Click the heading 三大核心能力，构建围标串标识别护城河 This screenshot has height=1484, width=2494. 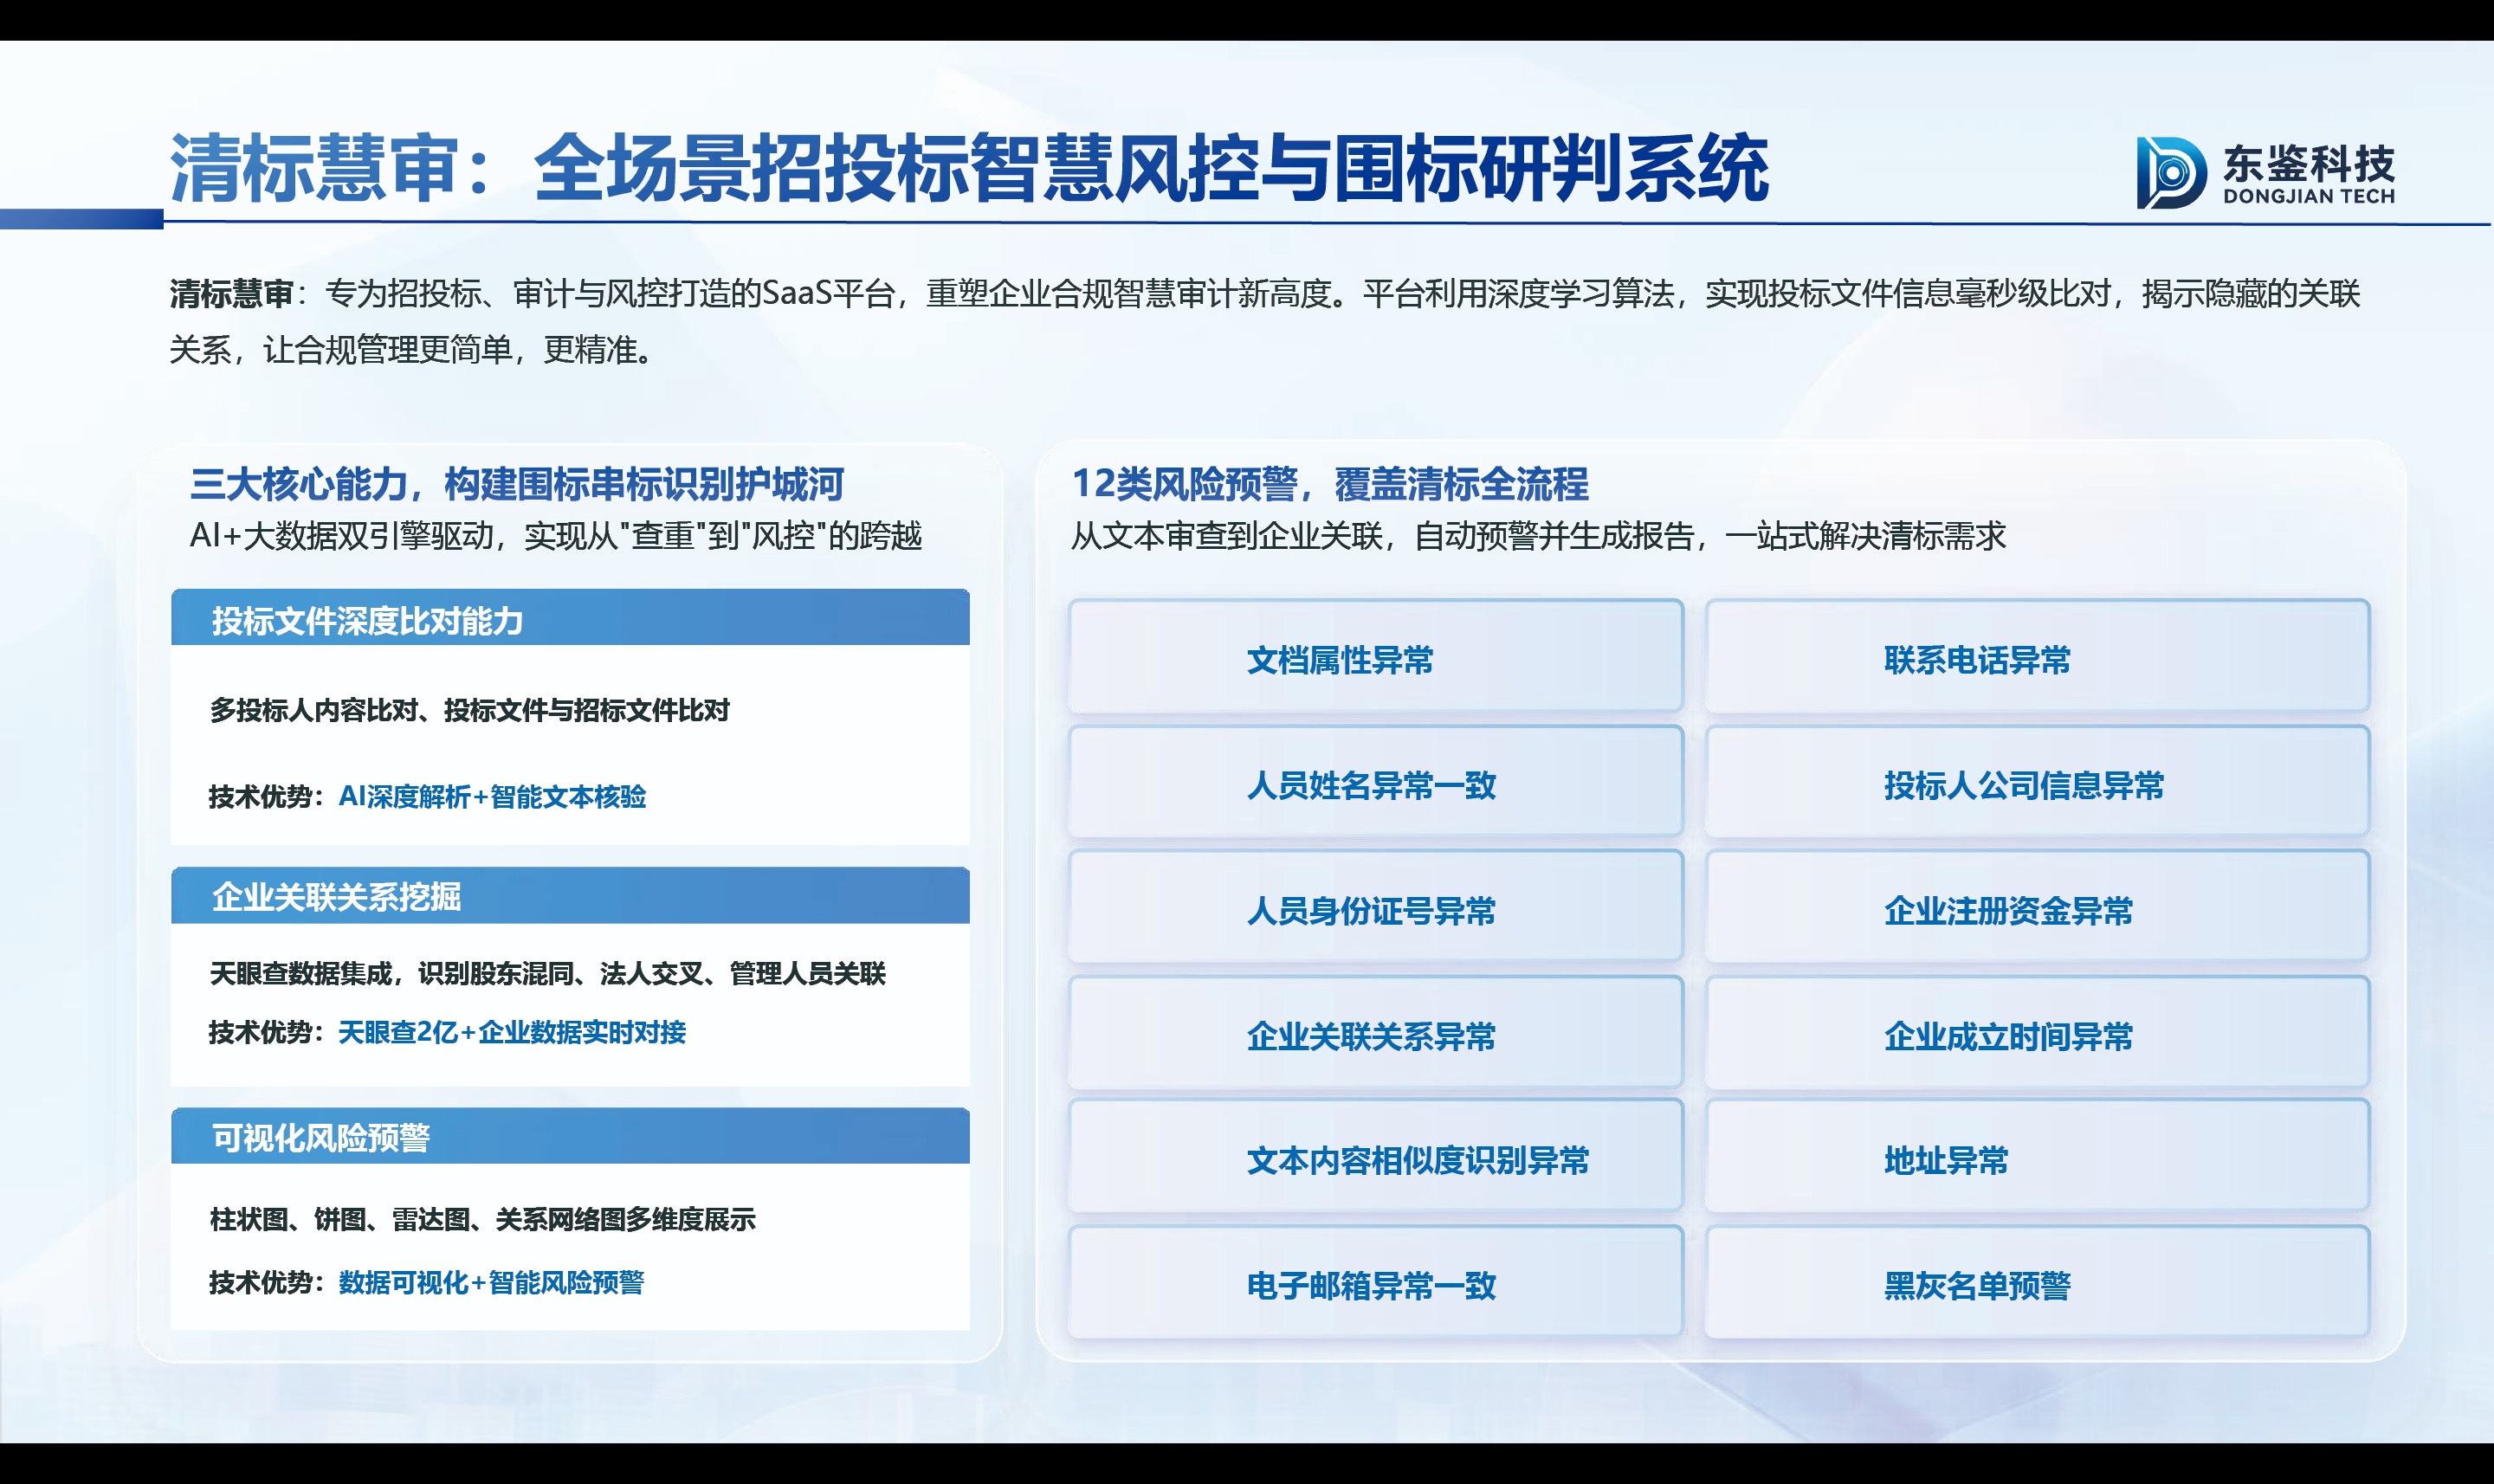point(517,484)
